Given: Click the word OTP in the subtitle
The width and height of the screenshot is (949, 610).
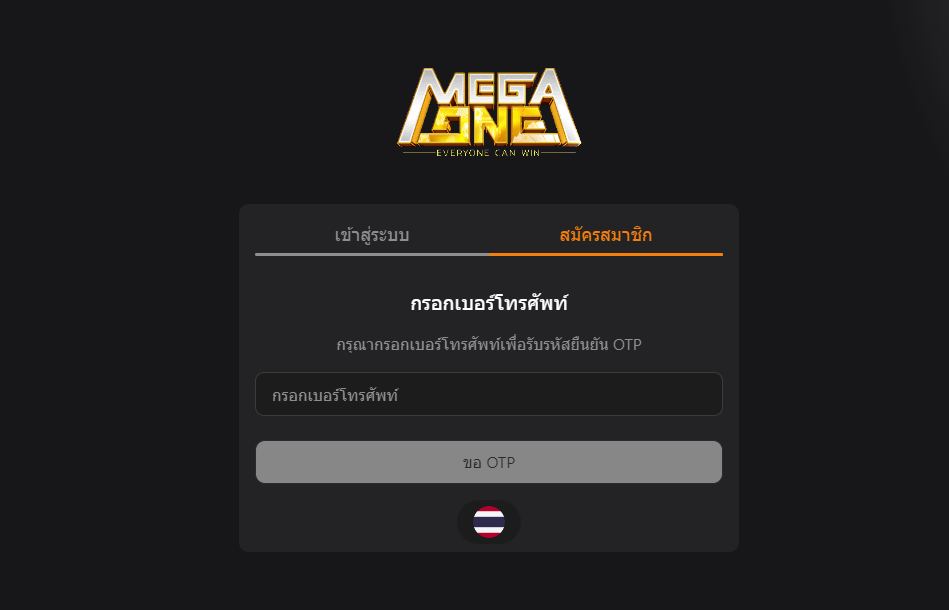Looking at the screenshot, I should click(x=627, y=344).
